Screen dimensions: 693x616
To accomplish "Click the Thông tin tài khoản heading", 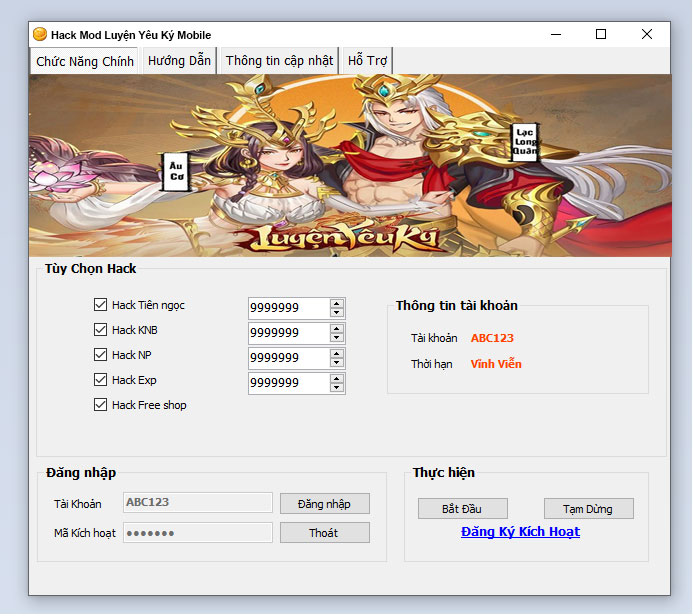I will tap(457, 305).
